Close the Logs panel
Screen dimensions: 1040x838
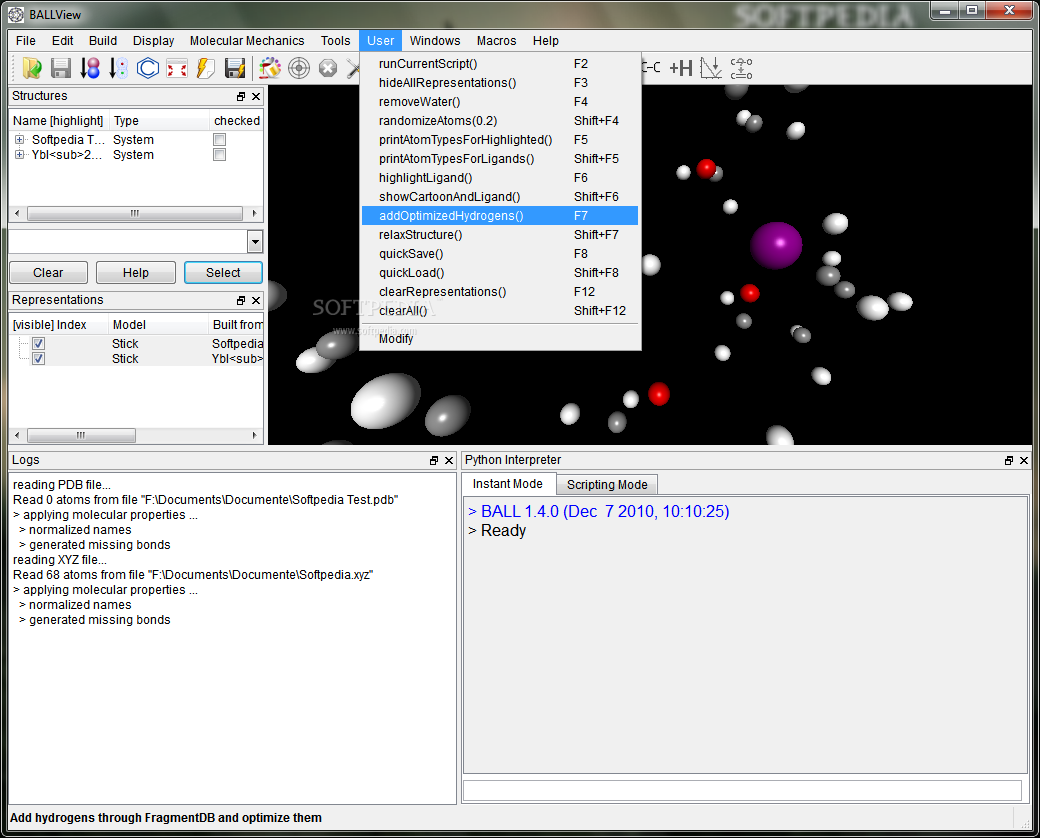point(449,460)
